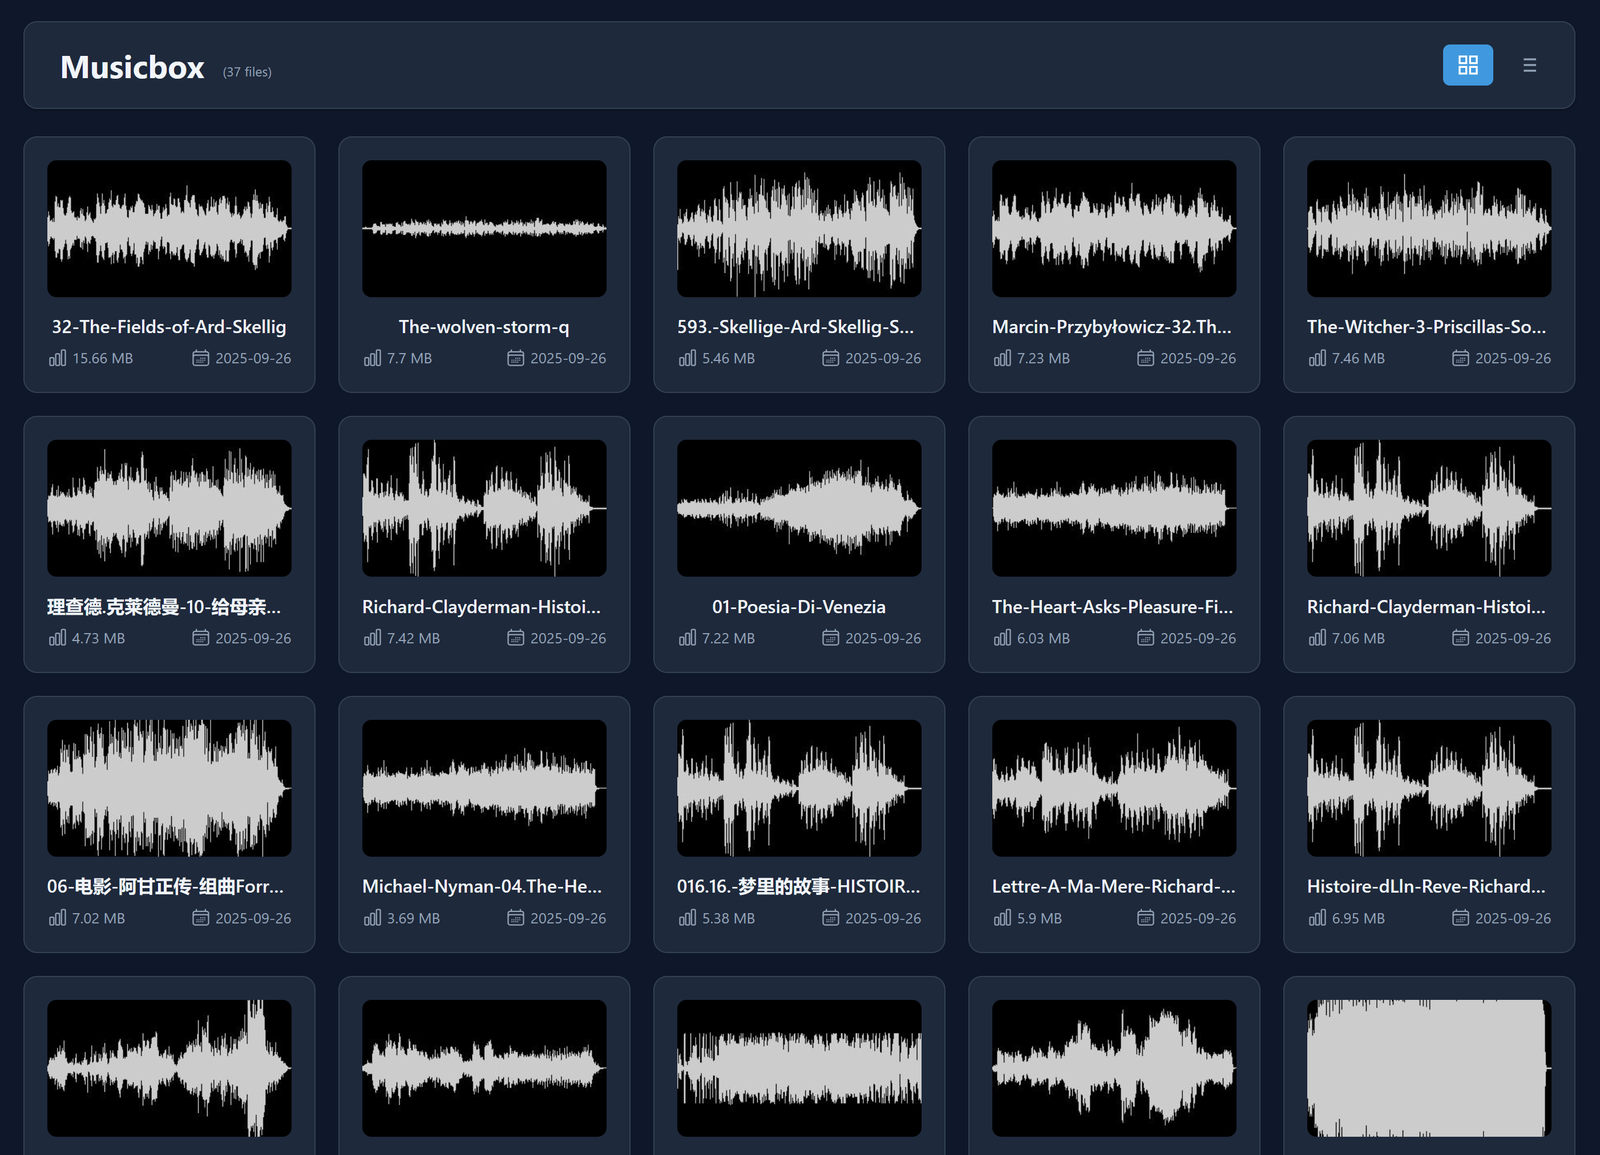The width and height of the screenshot is (1600, 1155).
Task: Click the (37 files) count label
Action: pyautogui.click(x=247, y=72)
